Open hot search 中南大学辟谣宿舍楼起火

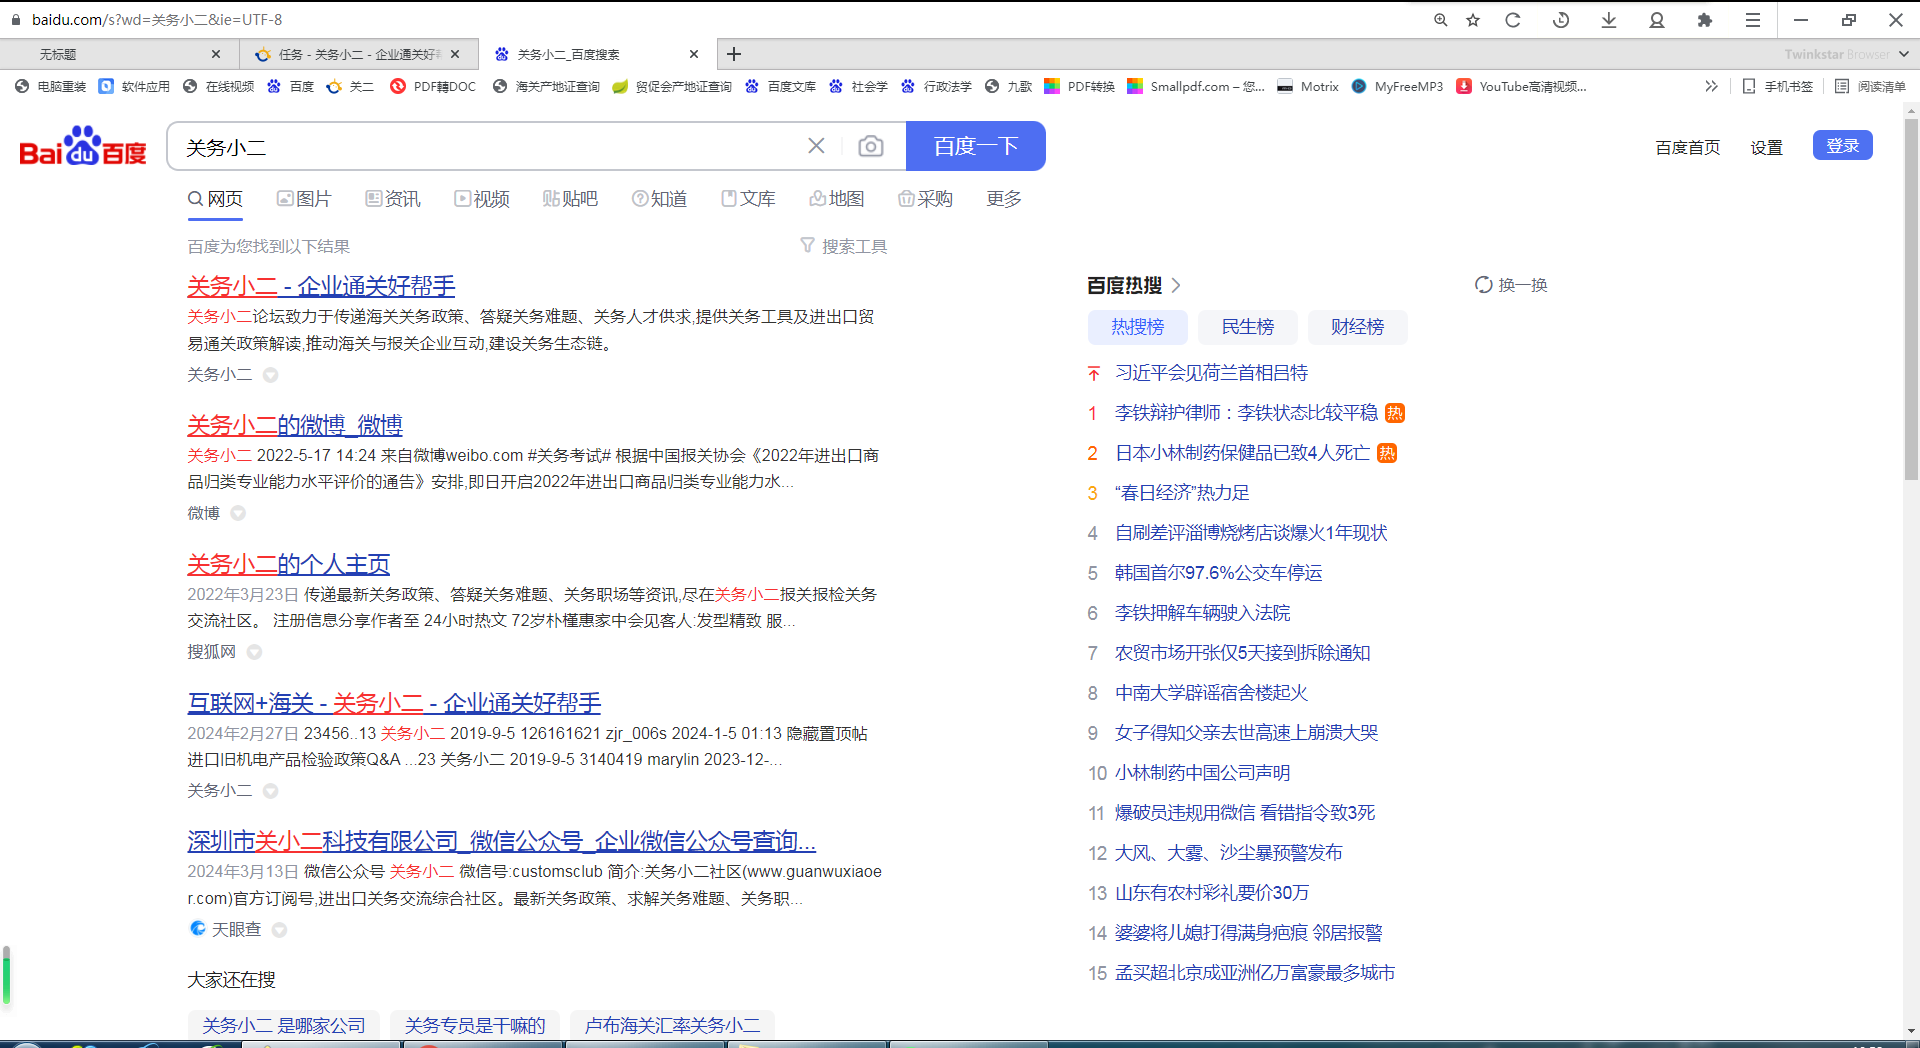(1211, 693)
